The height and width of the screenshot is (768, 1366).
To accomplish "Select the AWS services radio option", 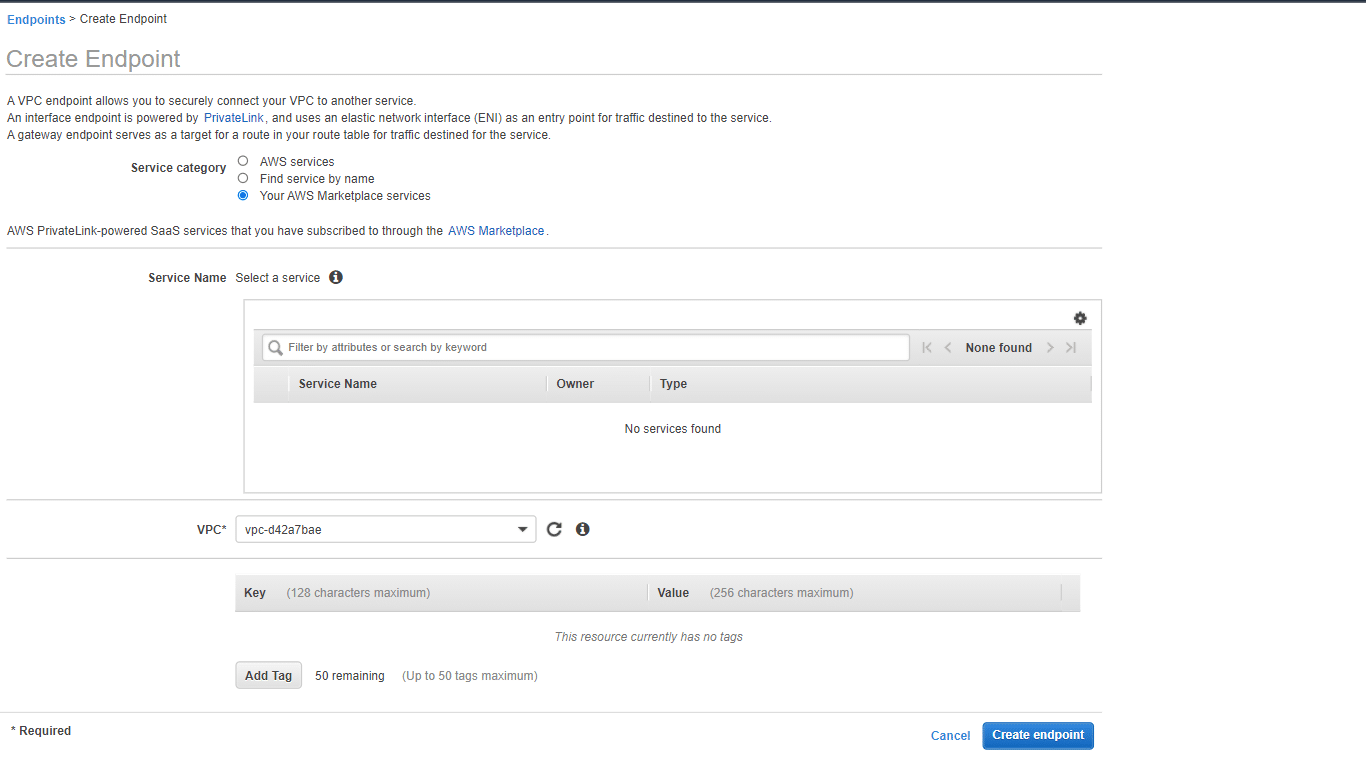I will coord(243,160).
